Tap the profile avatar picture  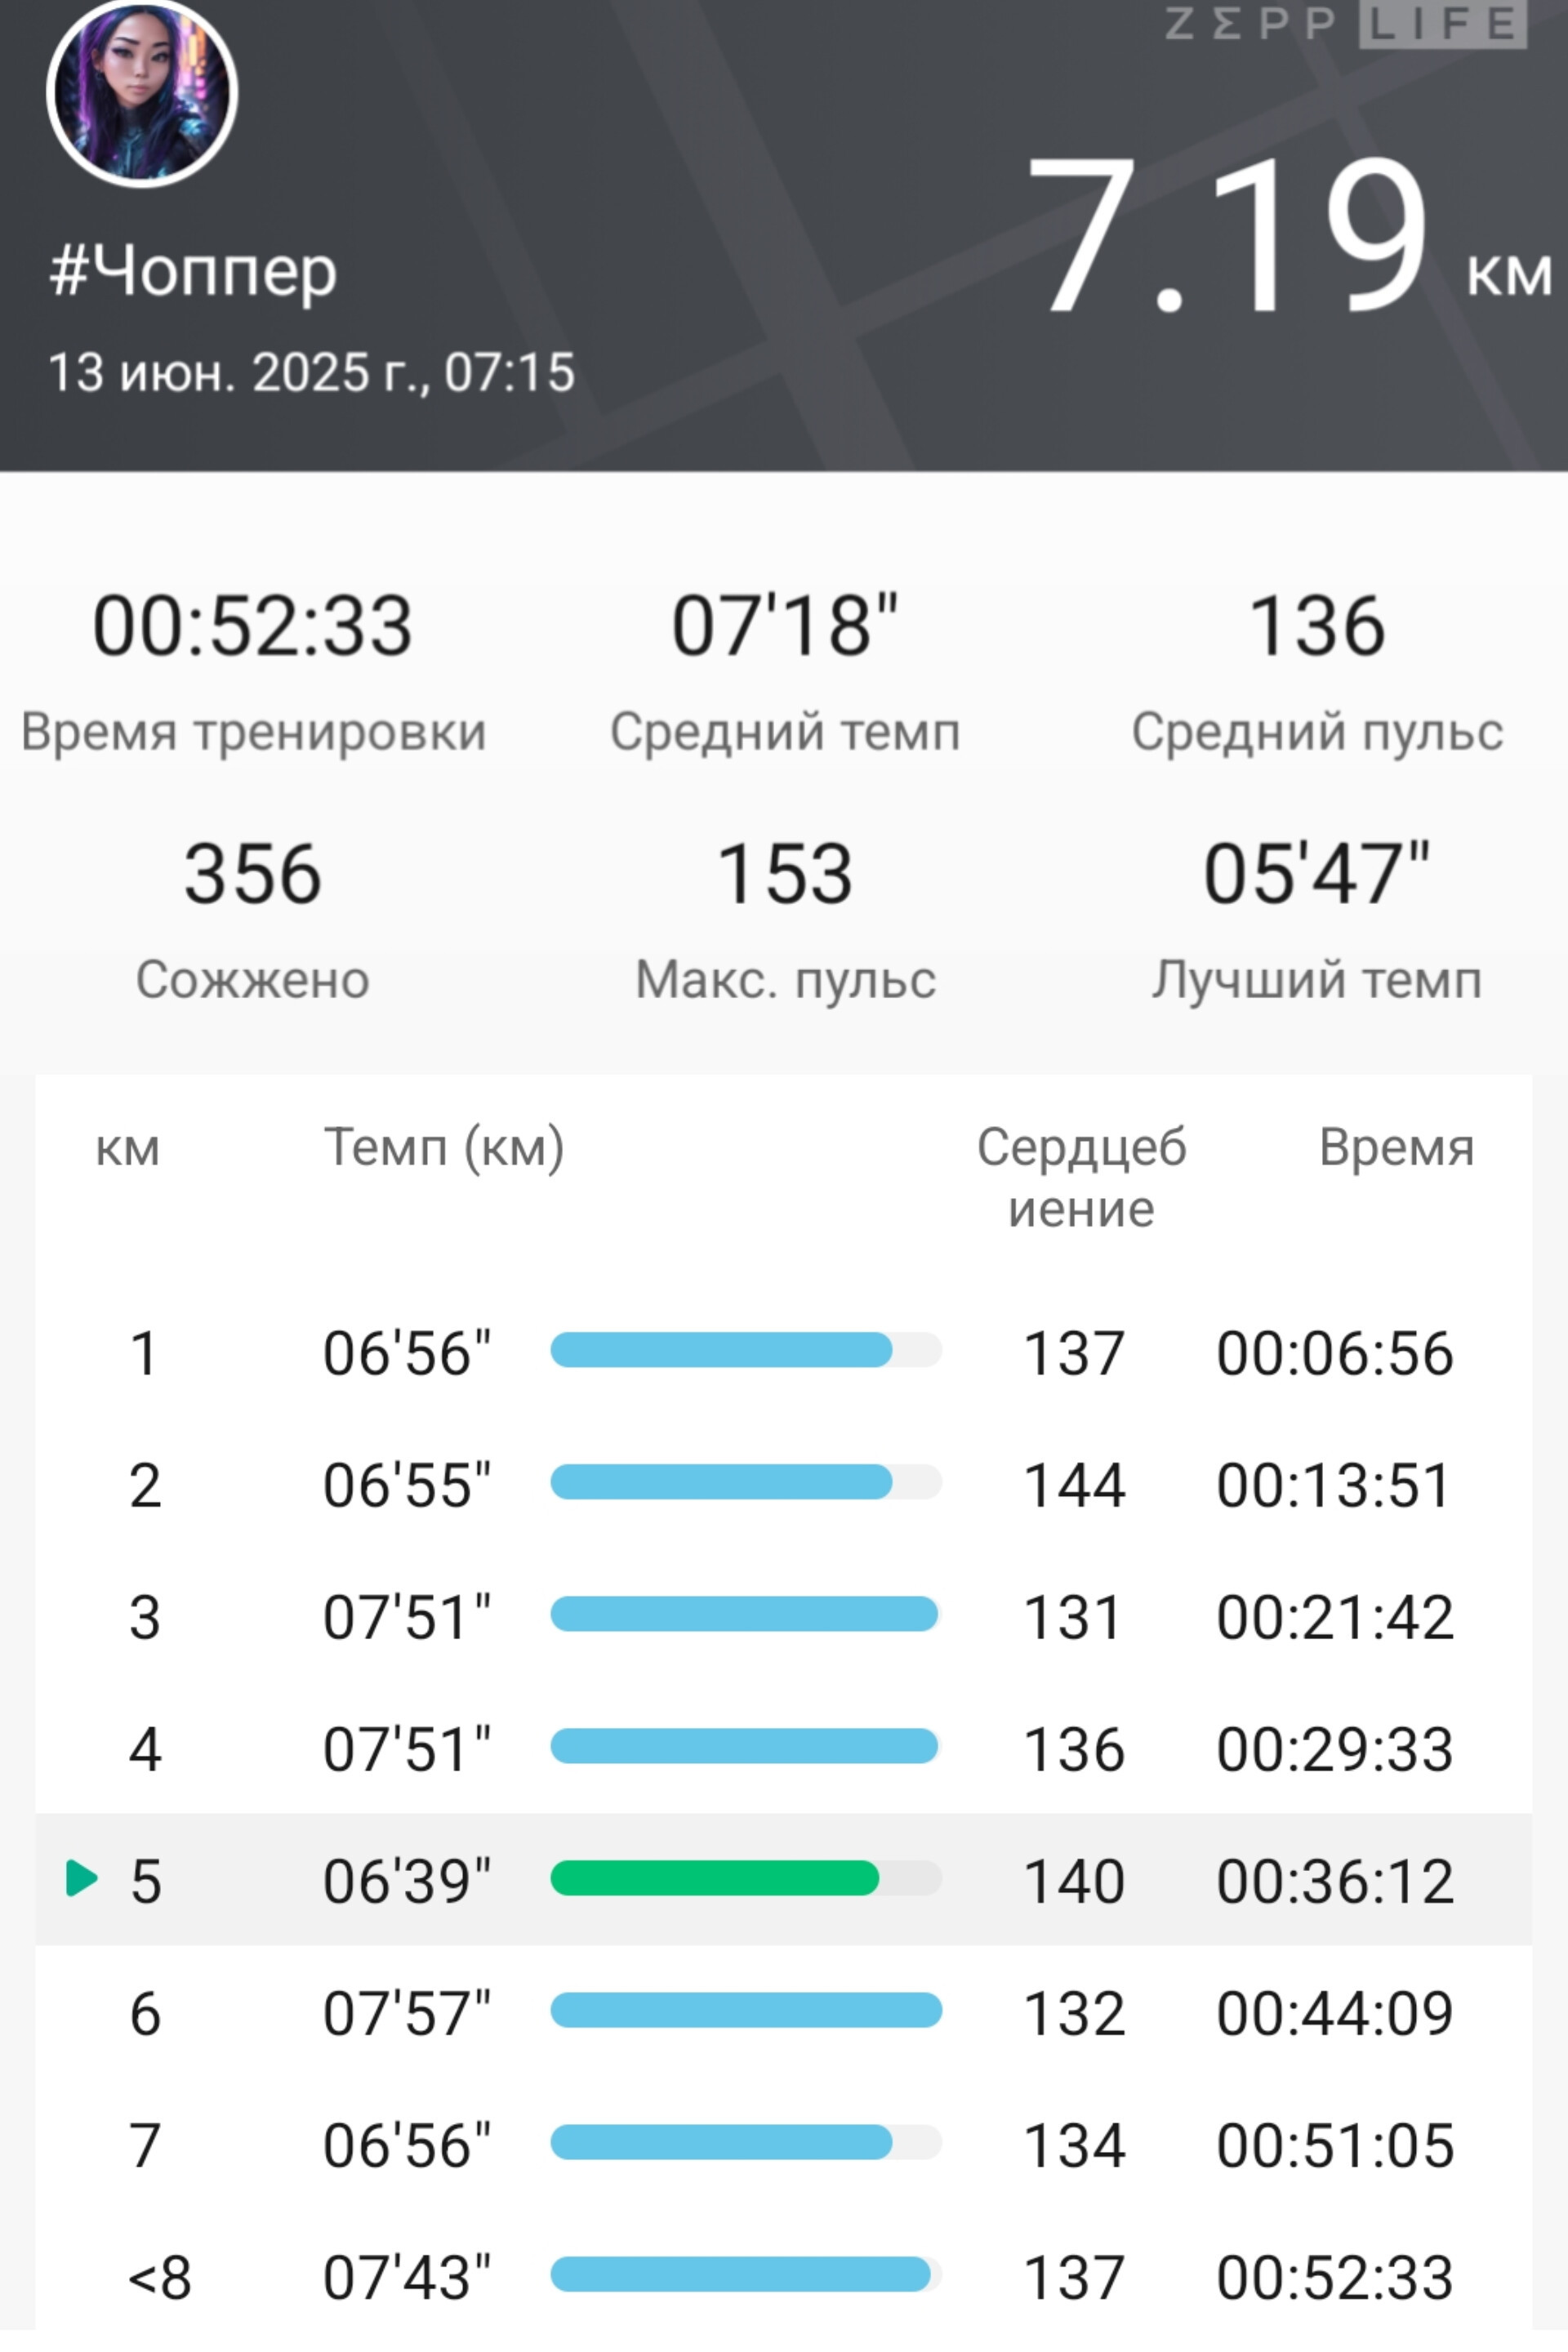coord(142,93)
